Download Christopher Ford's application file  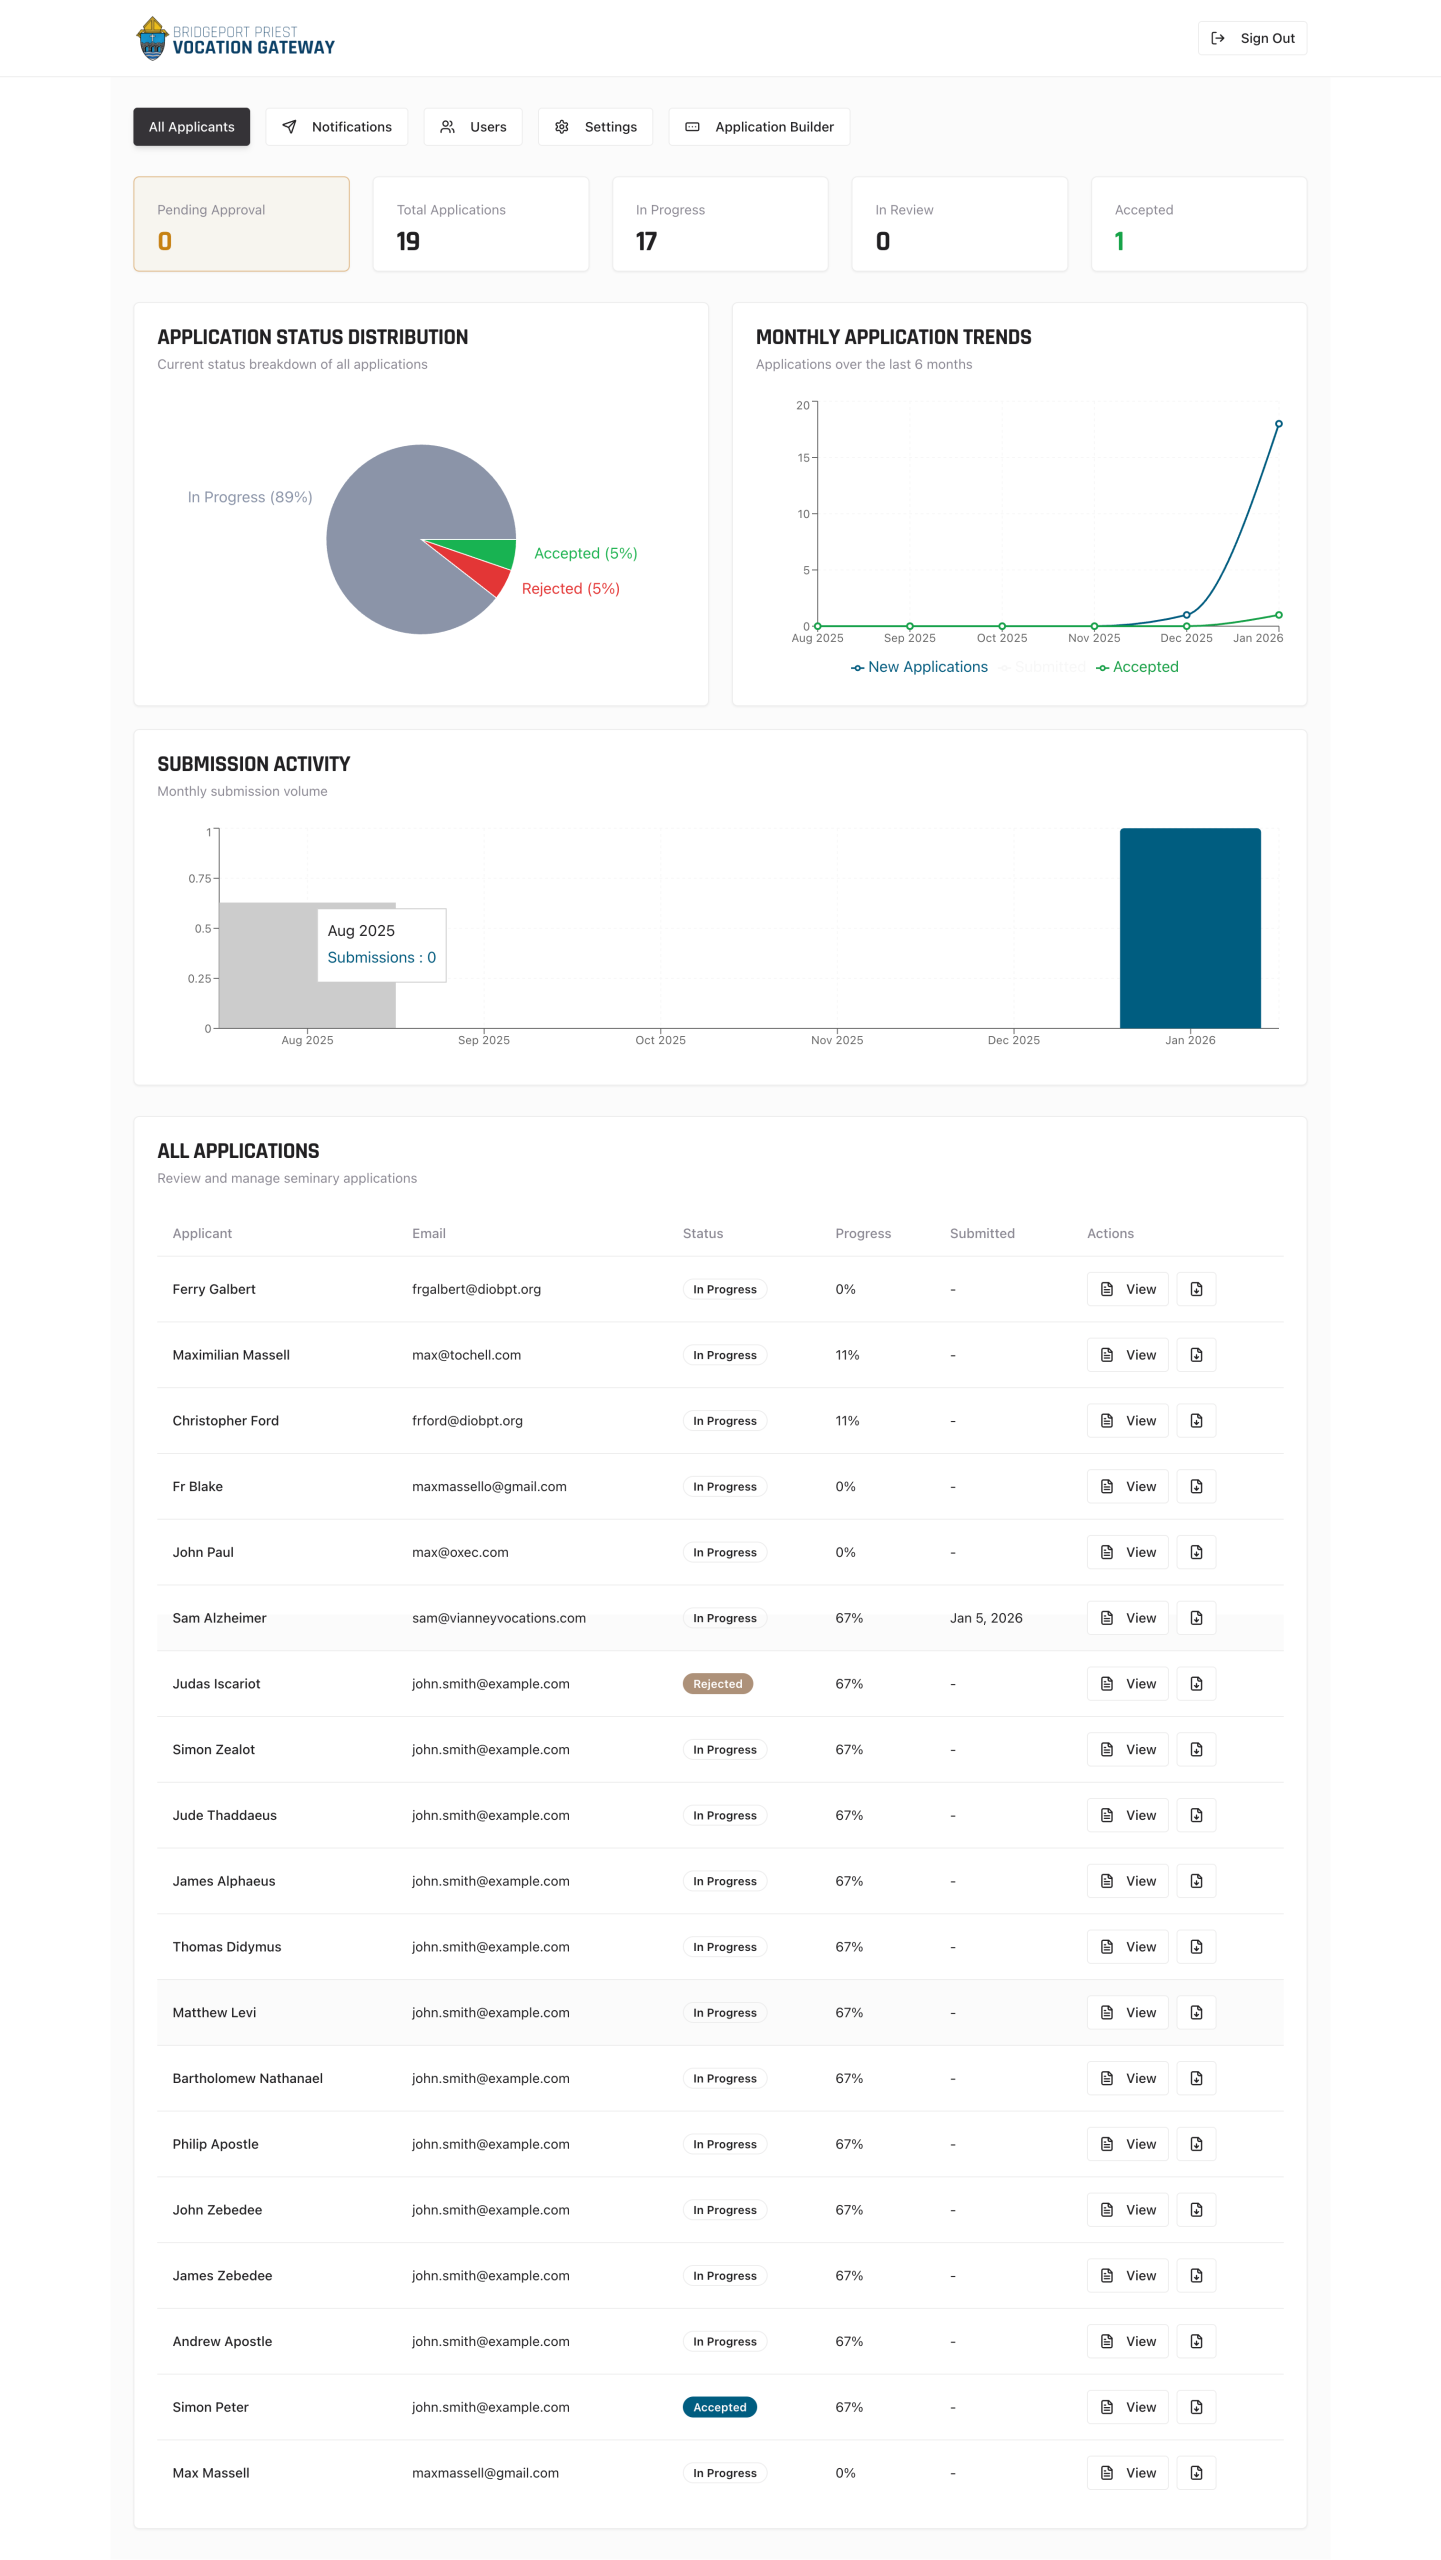click(x=1196, y=1420)
